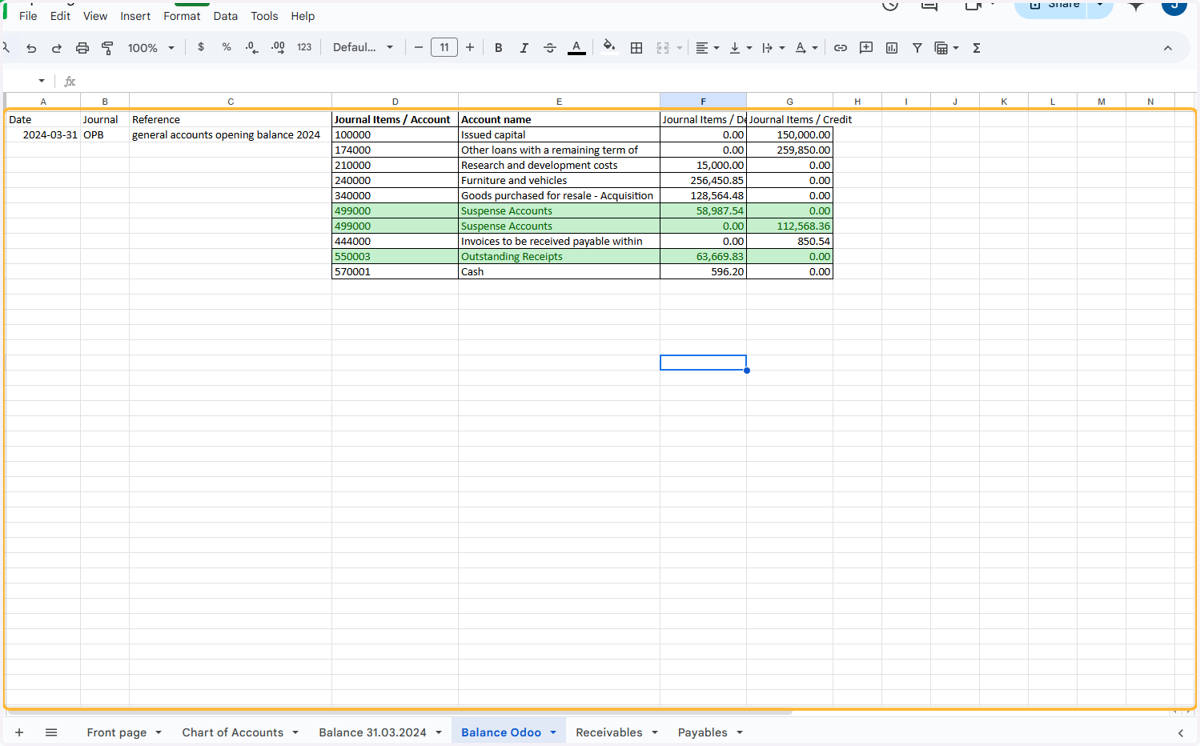Click the Share button

1052,6
